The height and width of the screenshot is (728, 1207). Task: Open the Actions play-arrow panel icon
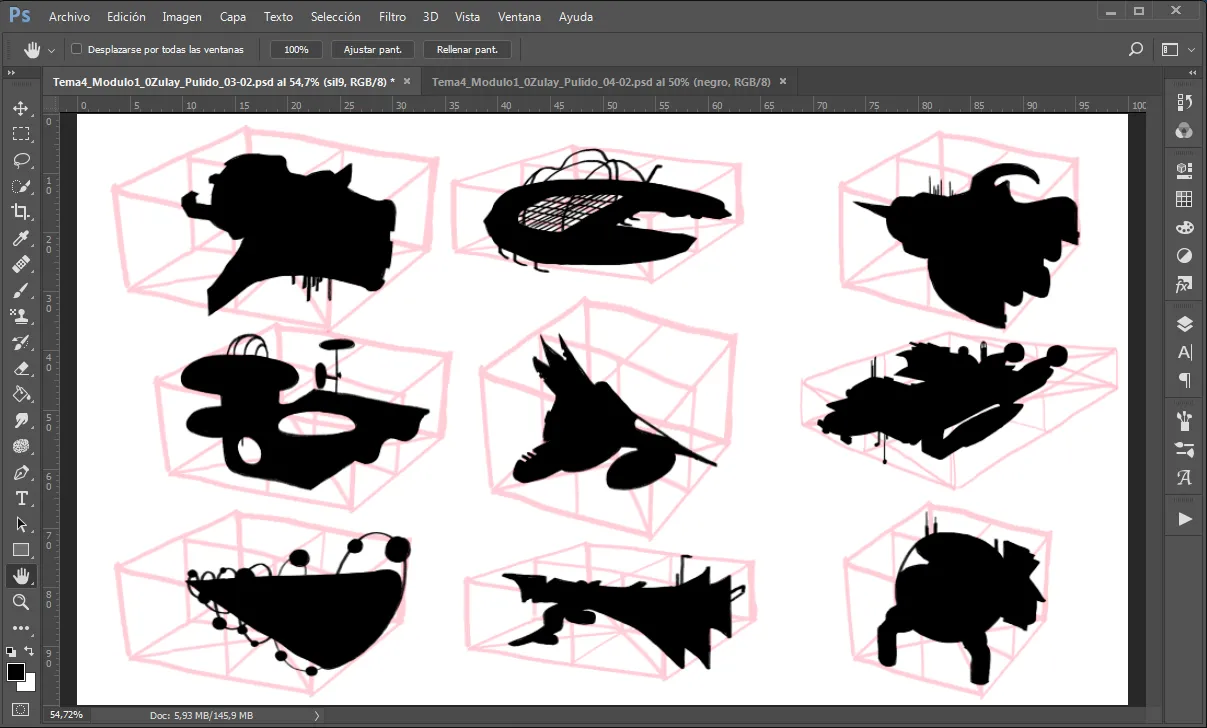[1185, 519]
